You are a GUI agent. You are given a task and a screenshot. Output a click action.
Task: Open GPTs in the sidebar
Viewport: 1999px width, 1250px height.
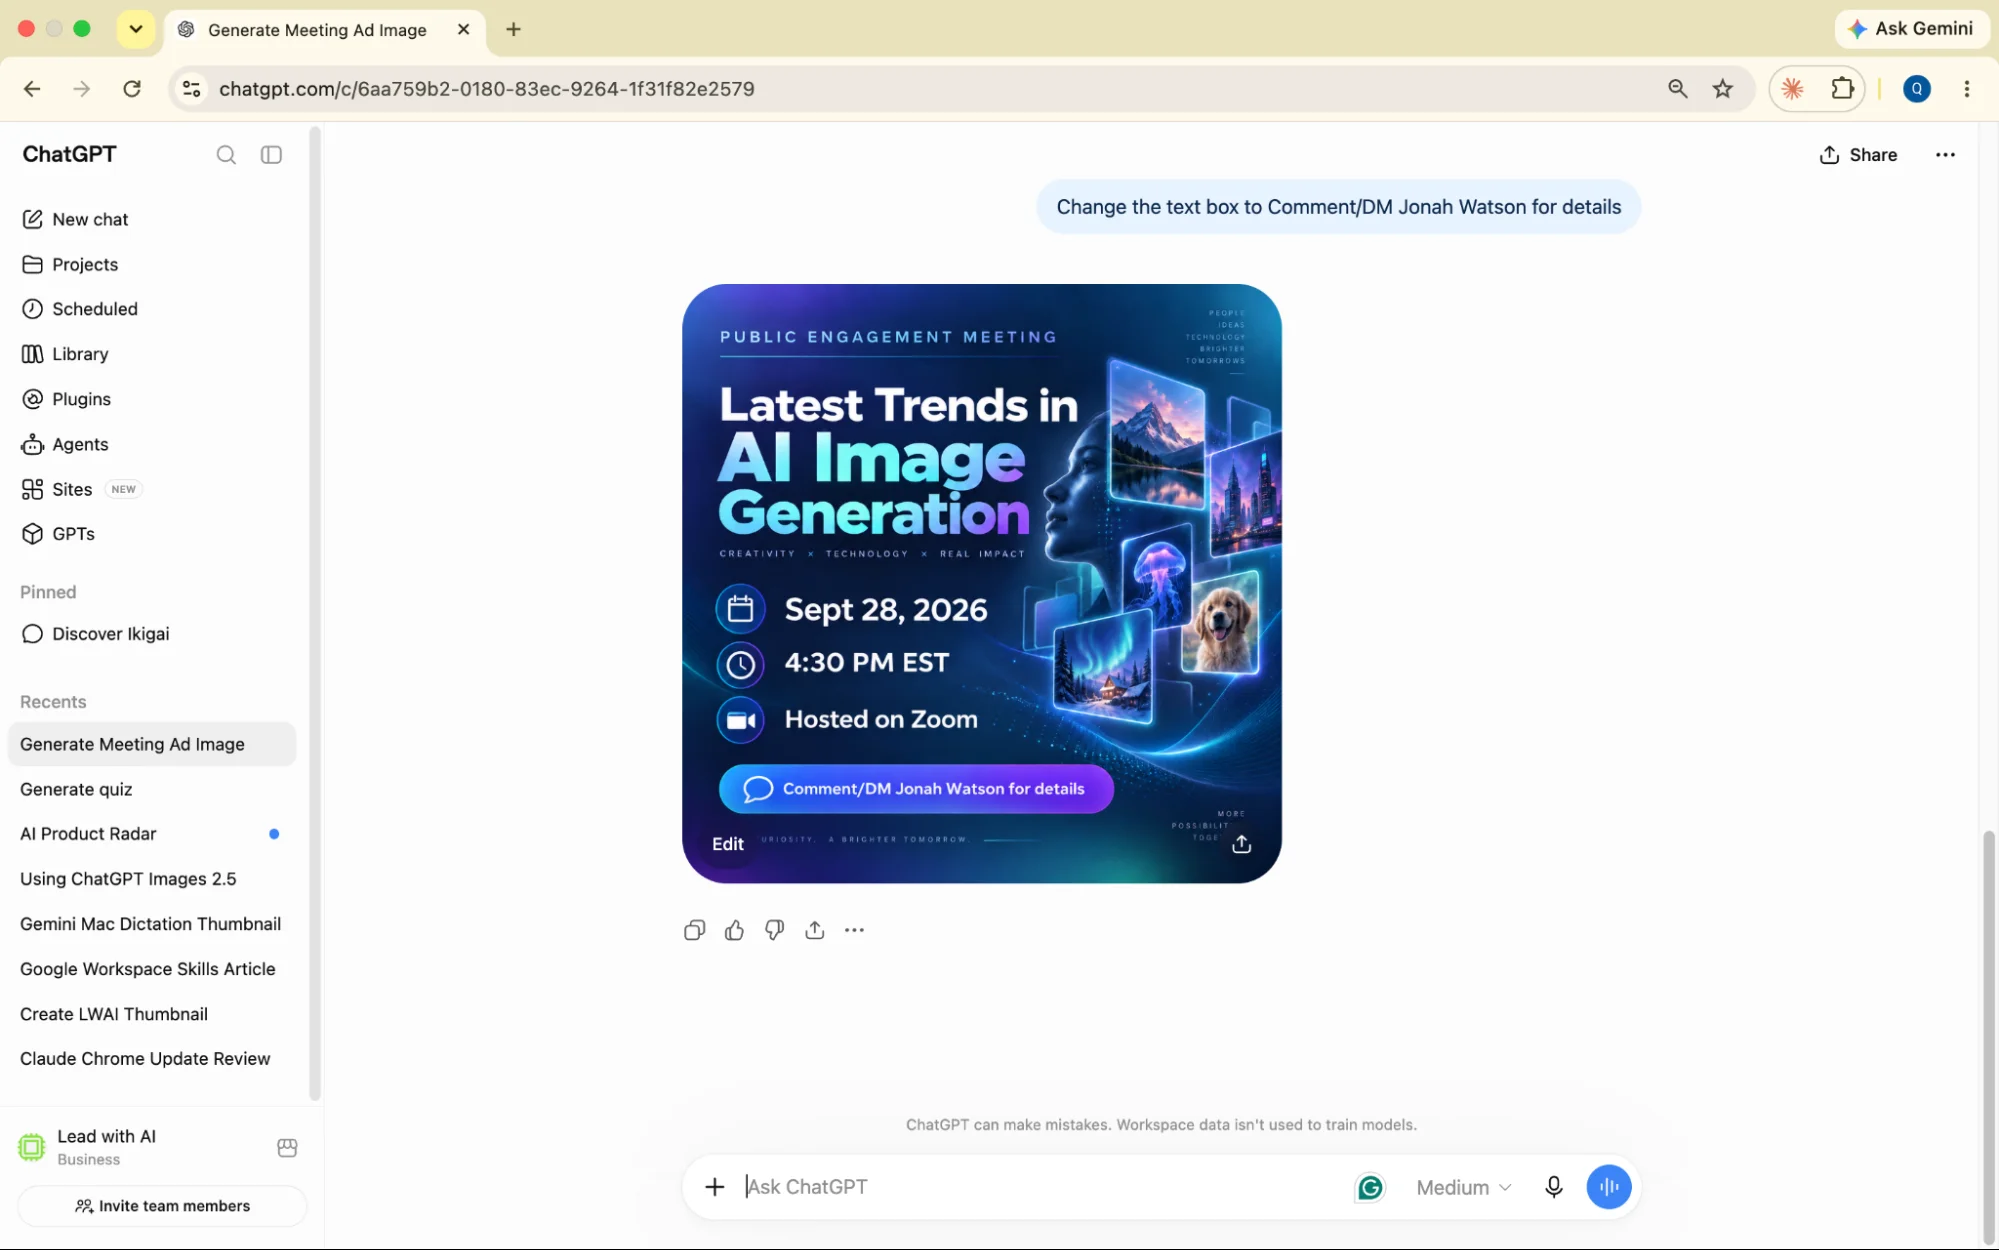[x=150, y=534]
